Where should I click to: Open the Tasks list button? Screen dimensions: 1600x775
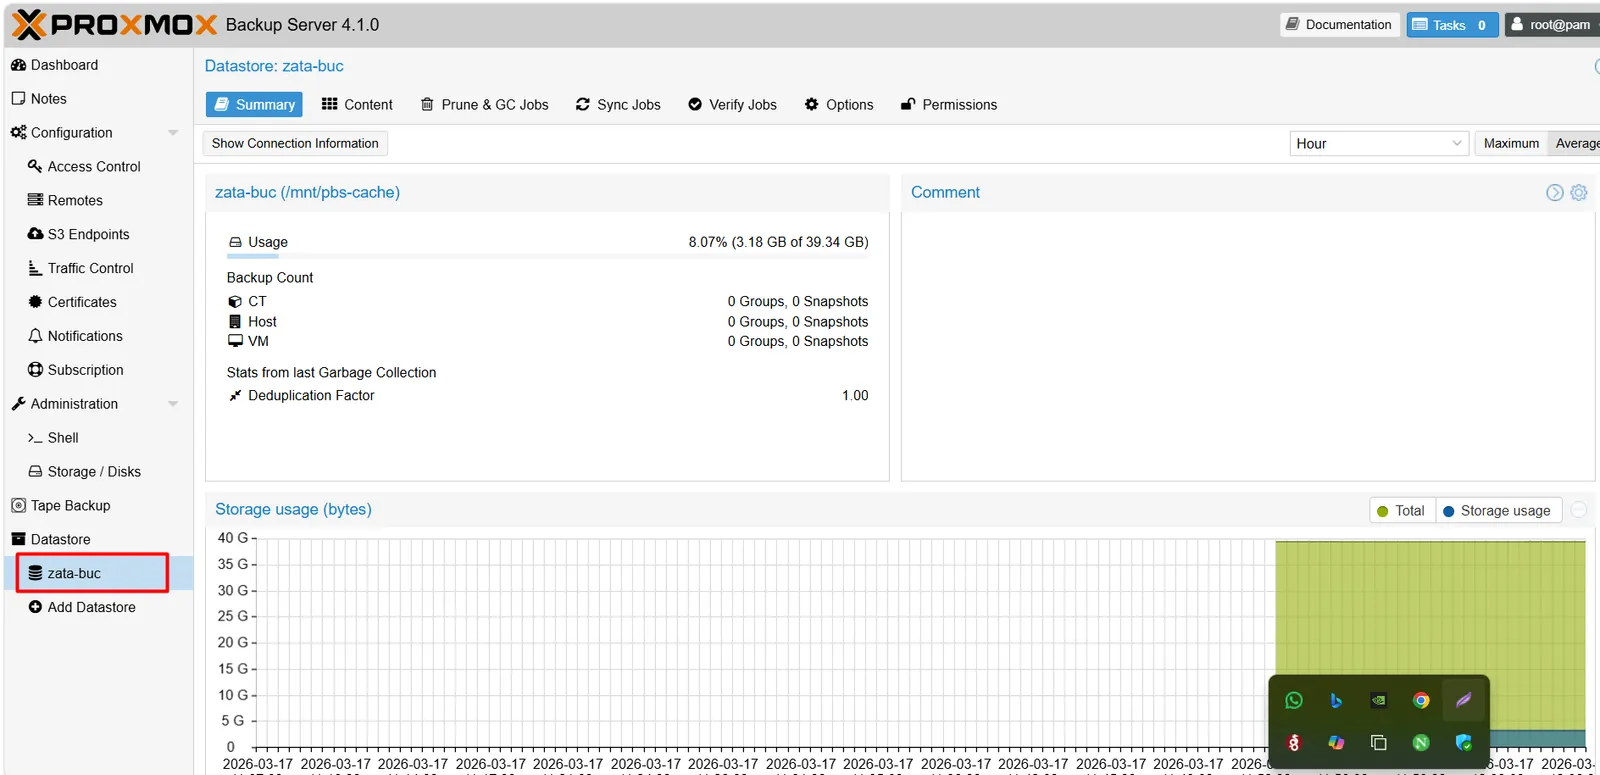(x=1452, y=25)
